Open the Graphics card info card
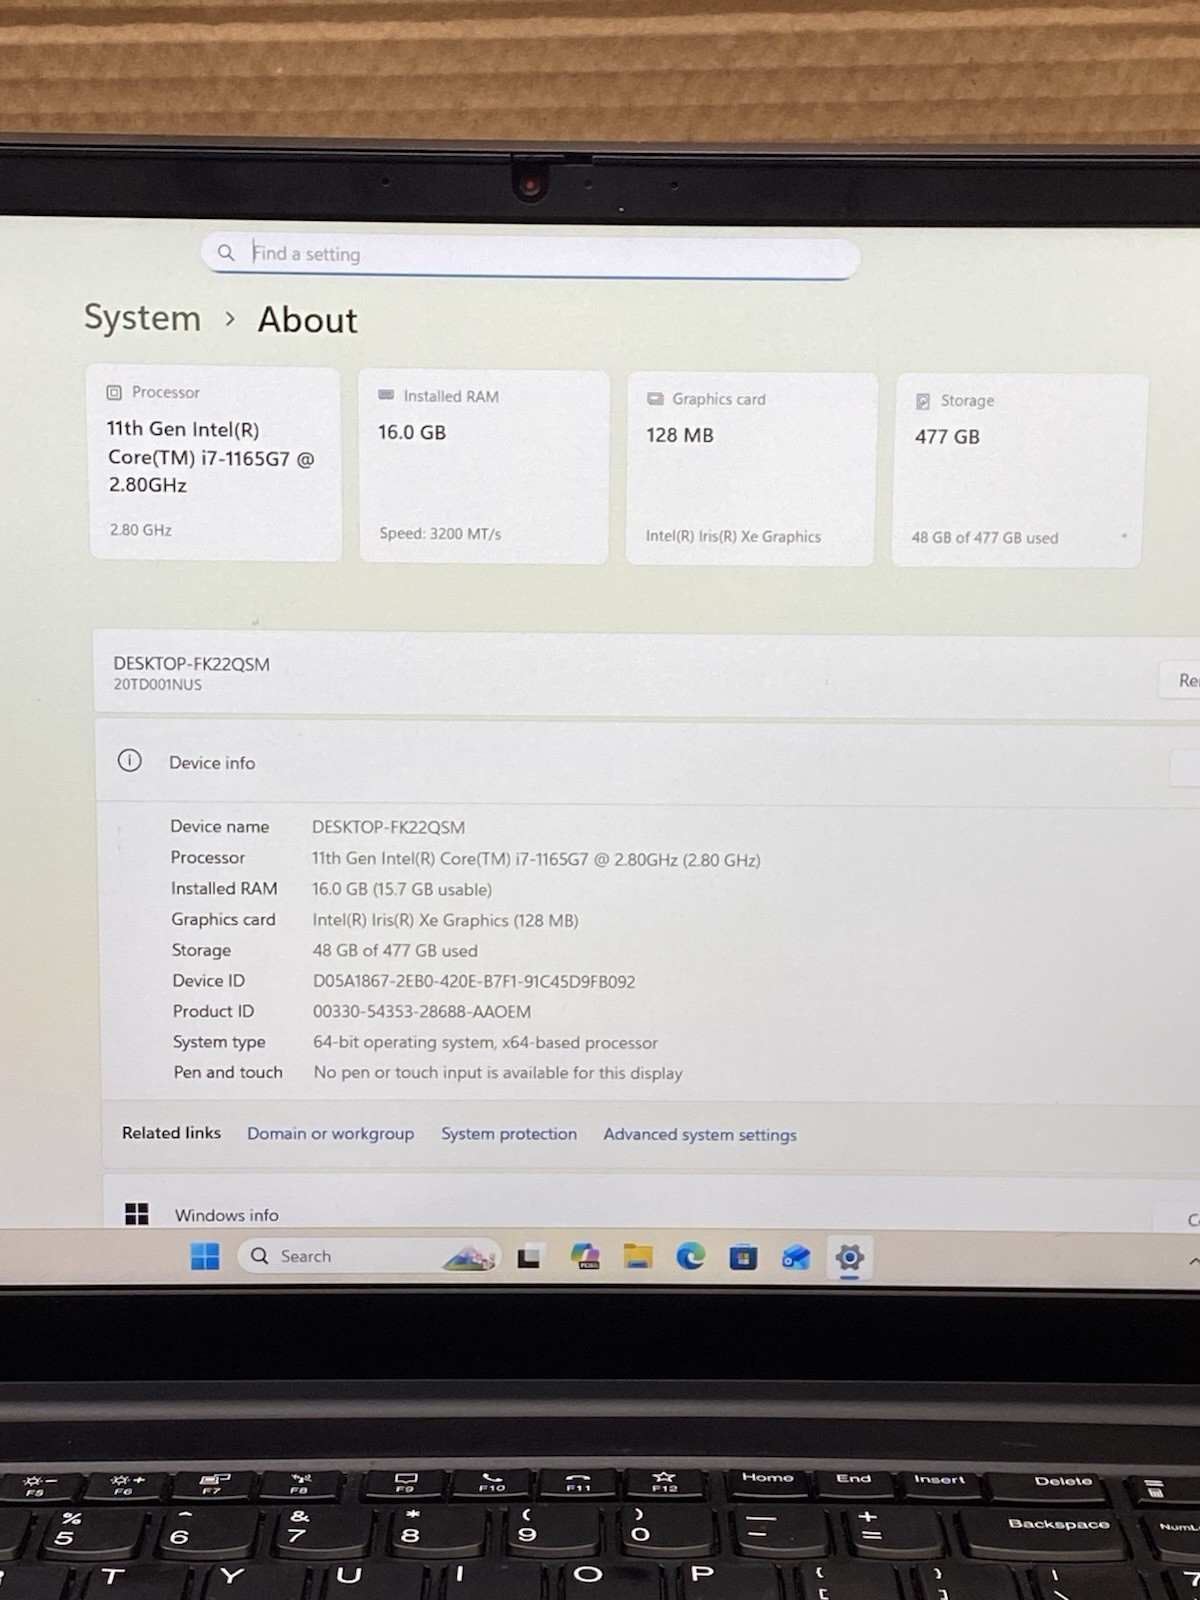The height and width of the screenshot is (1600, 1200). coord(752,468)
